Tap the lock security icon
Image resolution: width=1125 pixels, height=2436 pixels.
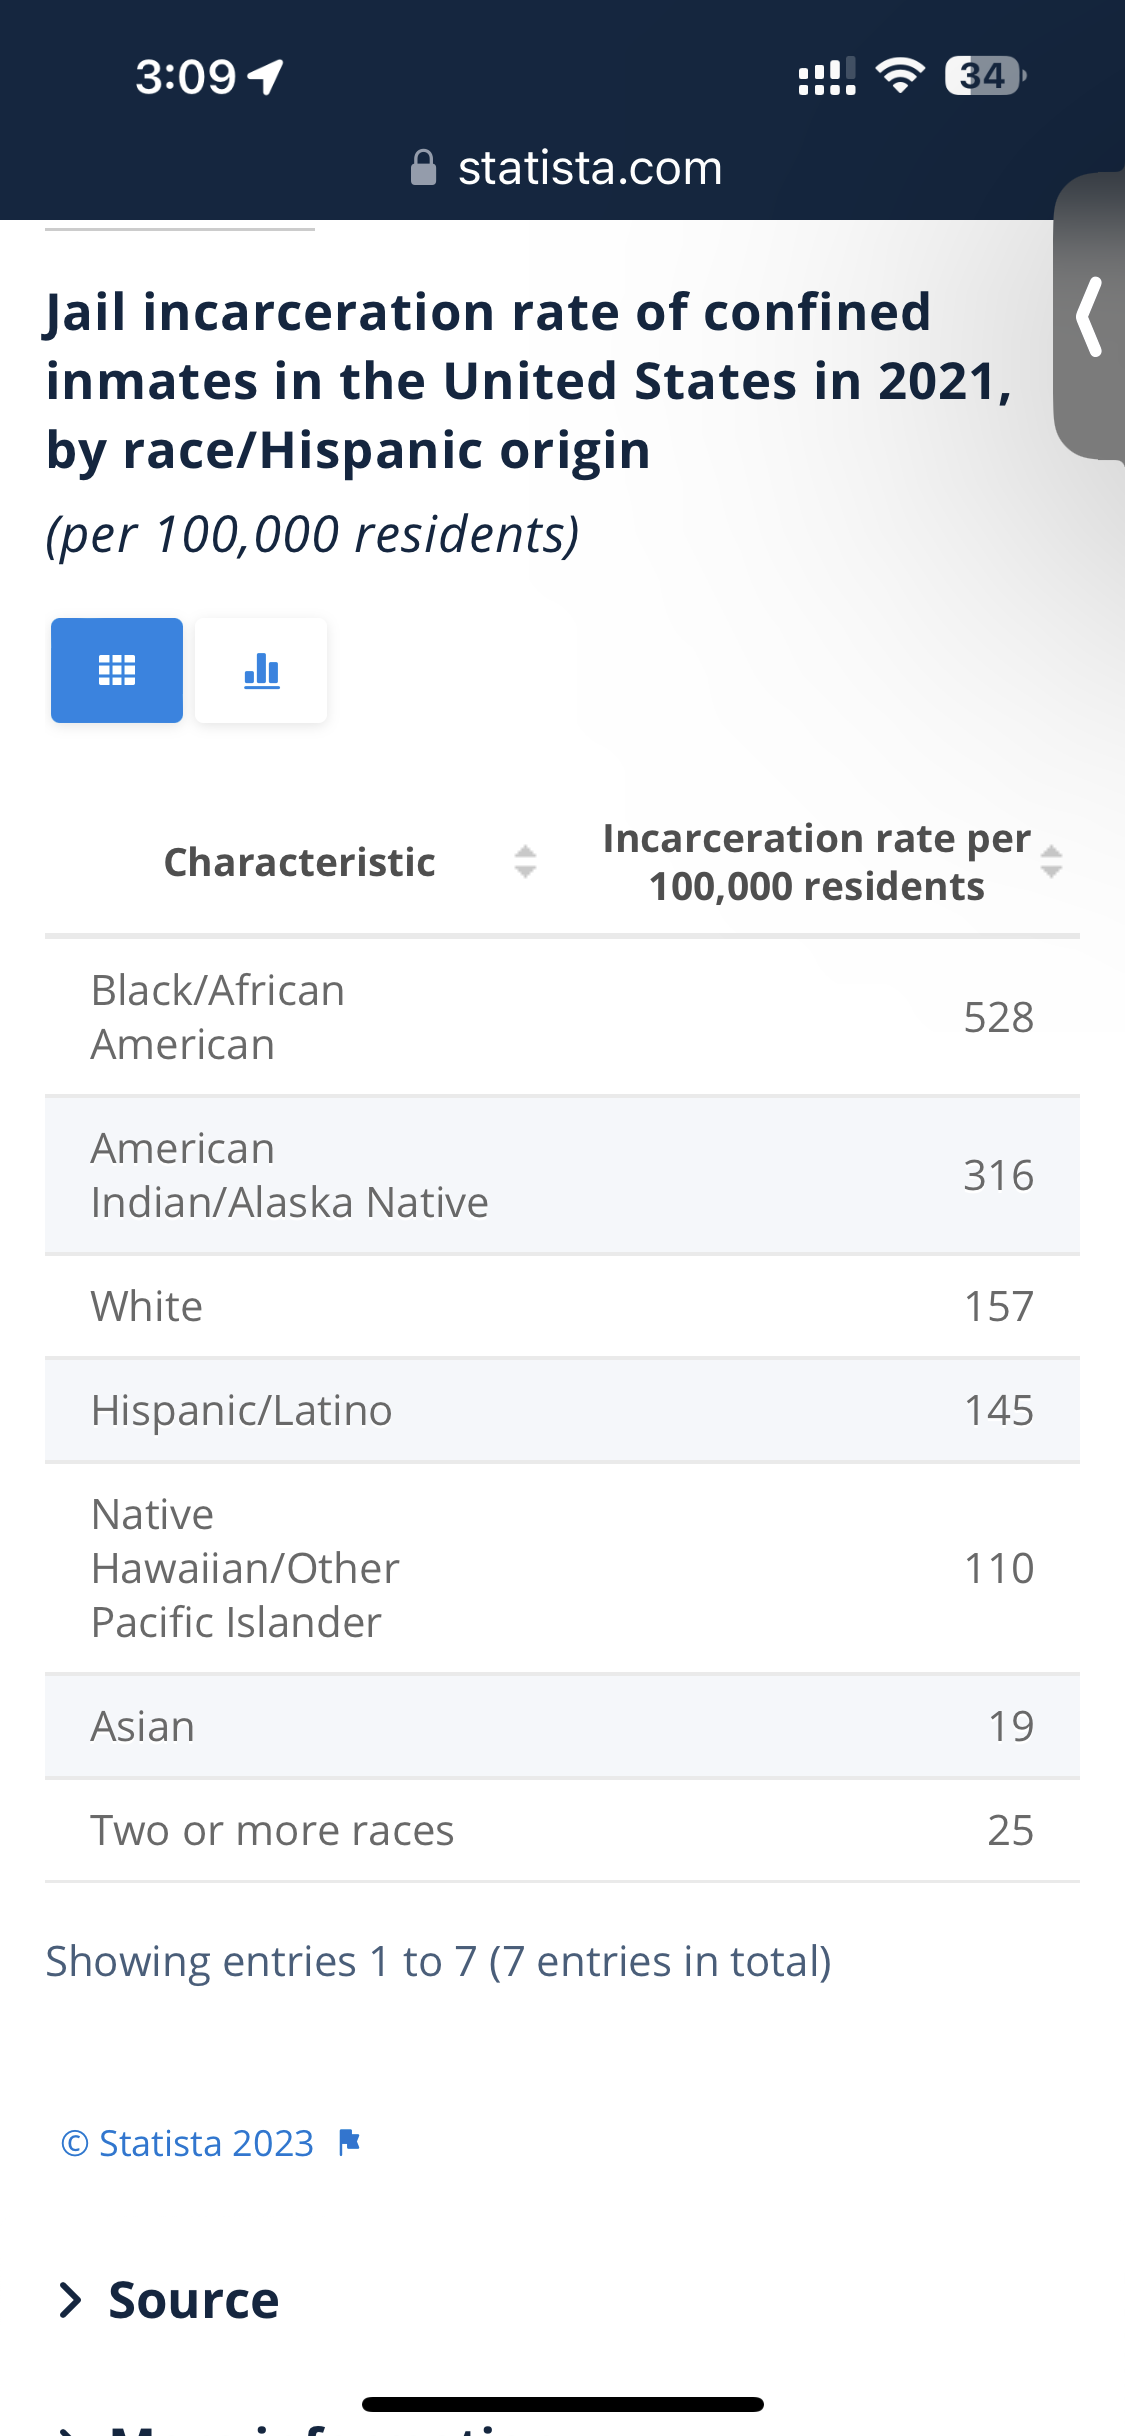coord(424,168)
